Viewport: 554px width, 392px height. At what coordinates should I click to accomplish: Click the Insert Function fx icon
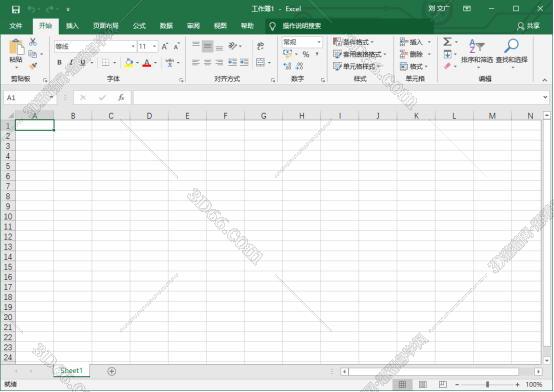click(121, 98)
